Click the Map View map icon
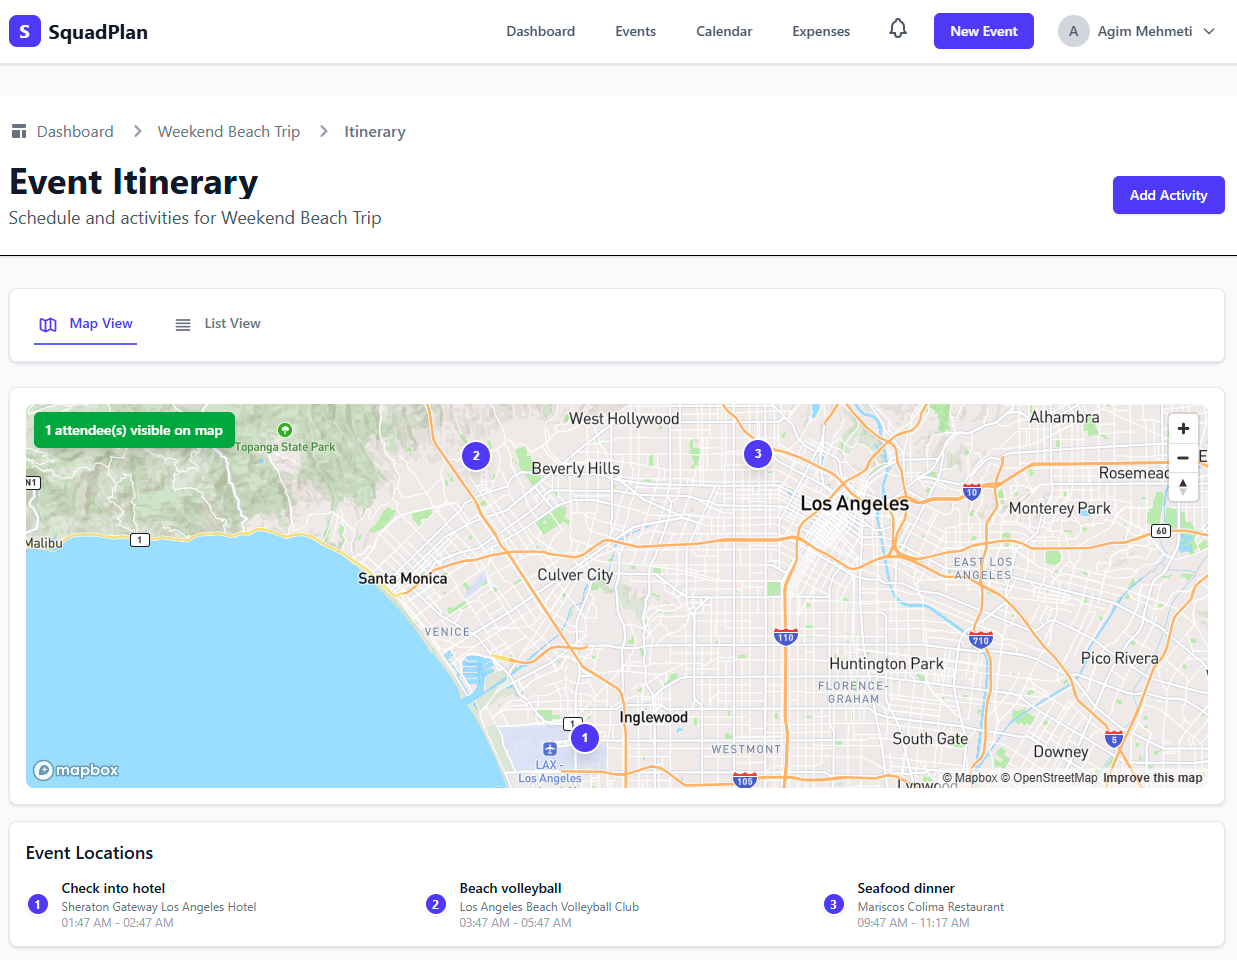 click(48, 324)
